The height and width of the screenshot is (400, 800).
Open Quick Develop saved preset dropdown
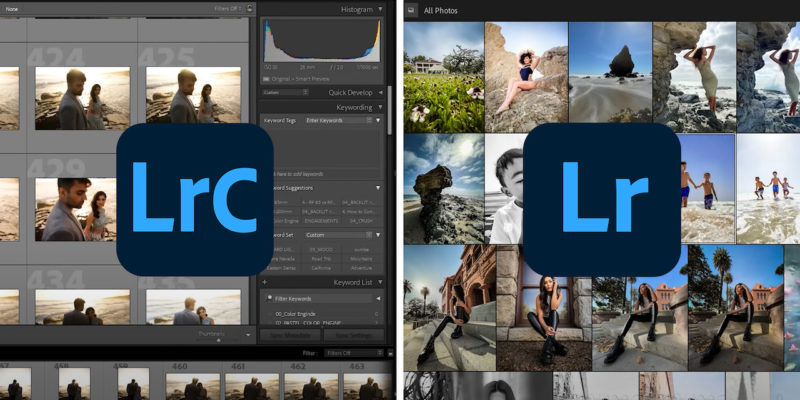point(285,92)
